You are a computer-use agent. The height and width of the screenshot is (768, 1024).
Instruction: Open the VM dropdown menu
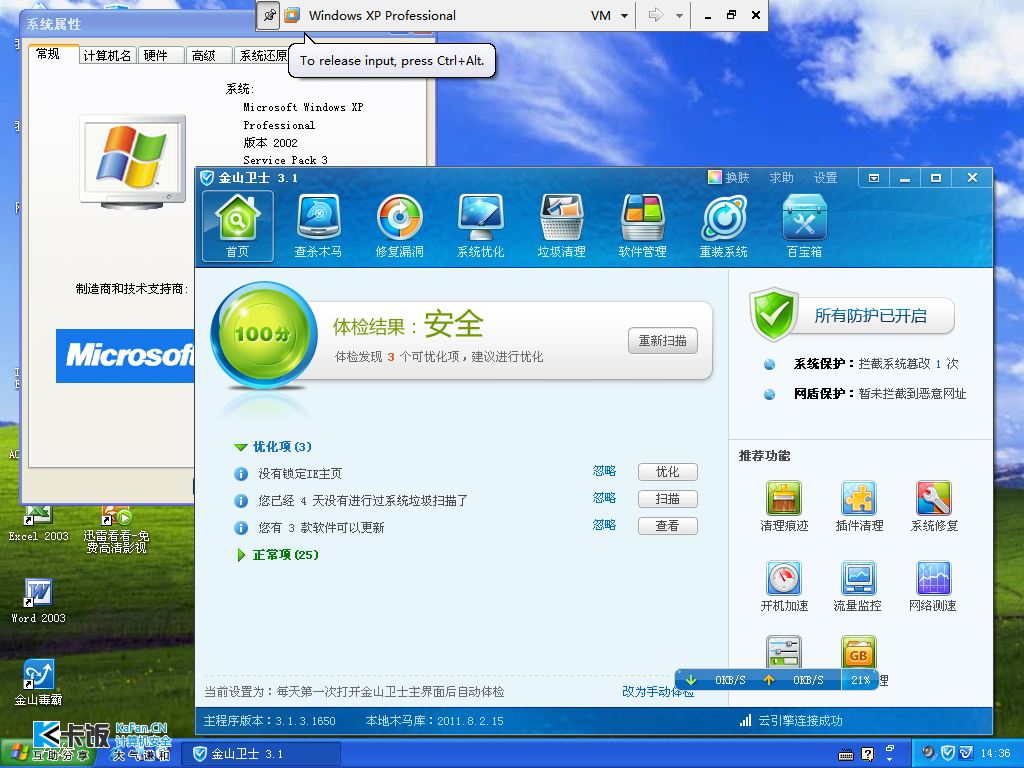click(x=609, y=16)
